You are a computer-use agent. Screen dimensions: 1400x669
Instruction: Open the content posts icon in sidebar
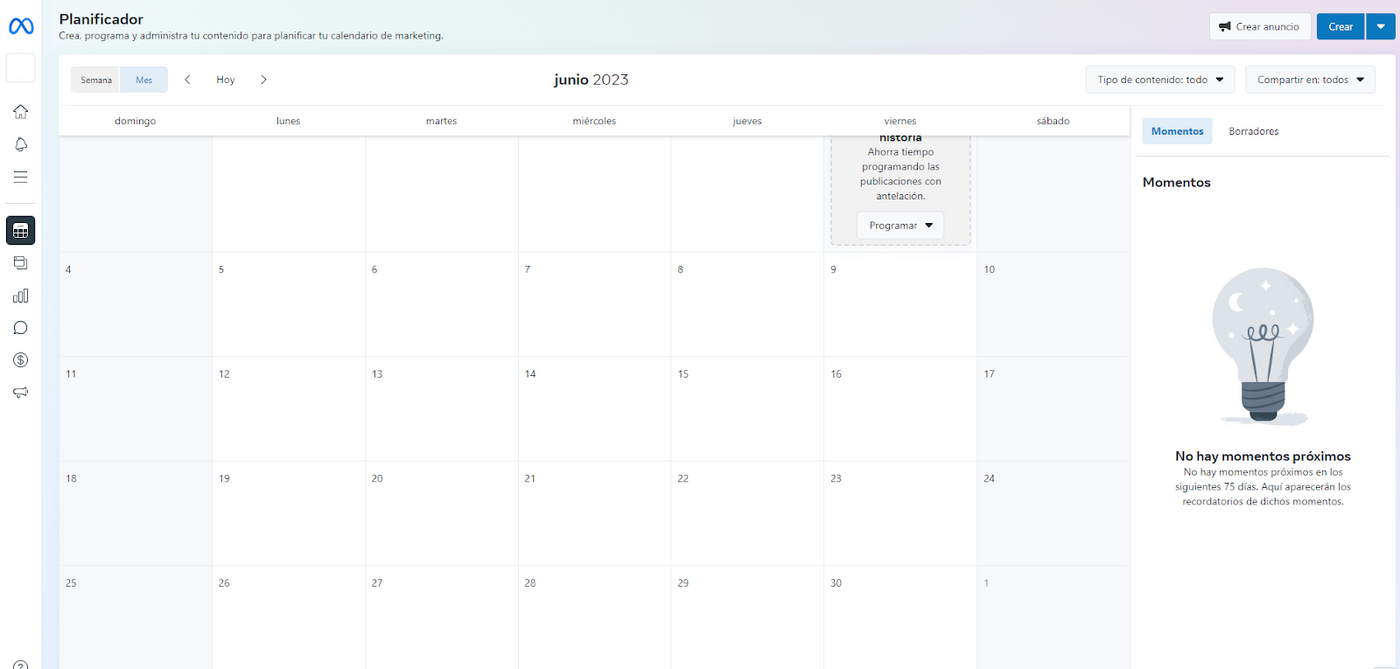20,263
